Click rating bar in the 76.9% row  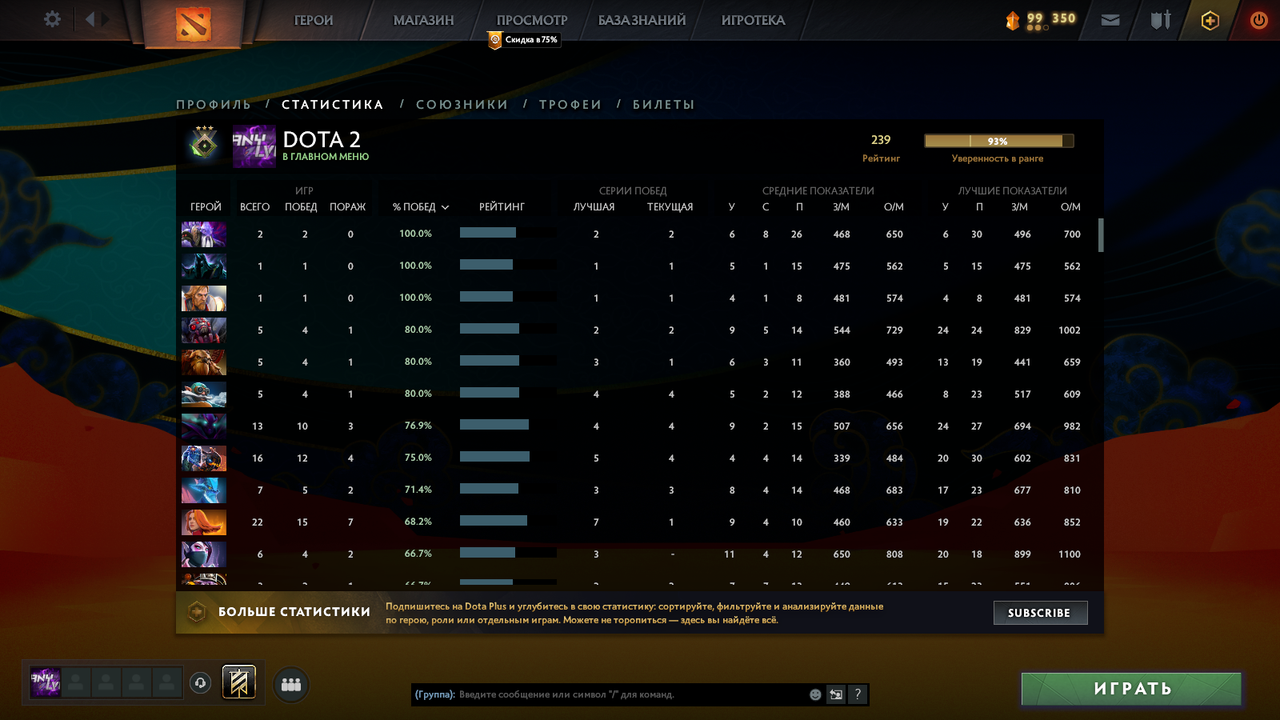(x=508, y=425)
